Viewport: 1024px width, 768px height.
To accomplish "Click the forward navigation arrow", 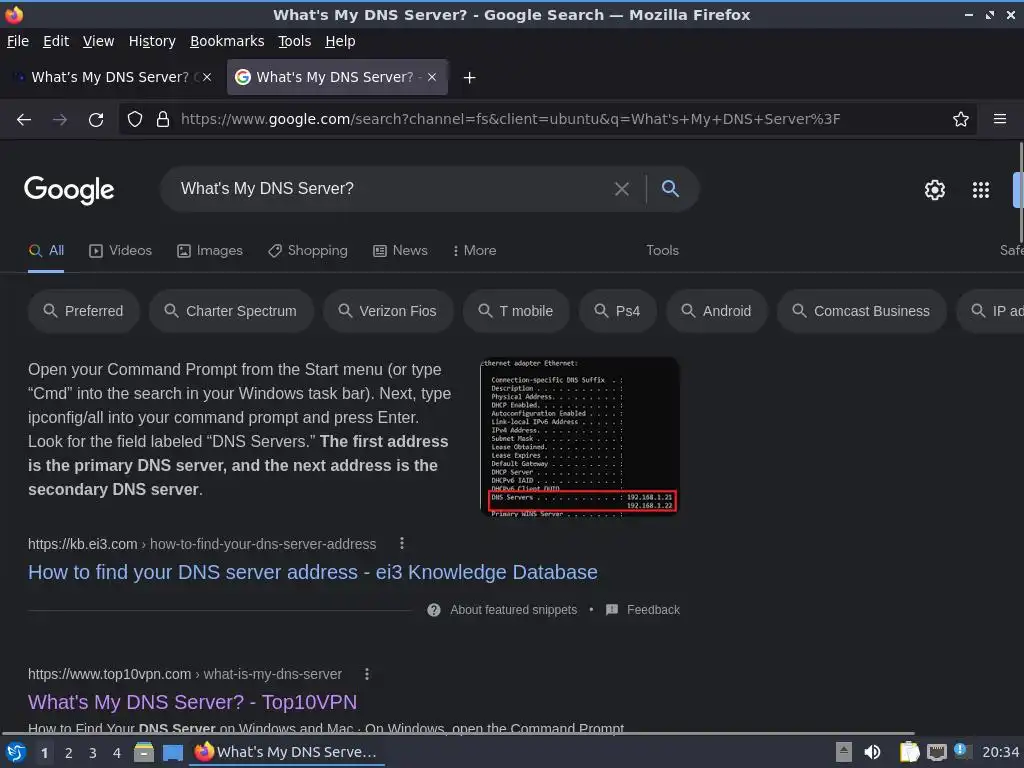I will tap(59, 120).
